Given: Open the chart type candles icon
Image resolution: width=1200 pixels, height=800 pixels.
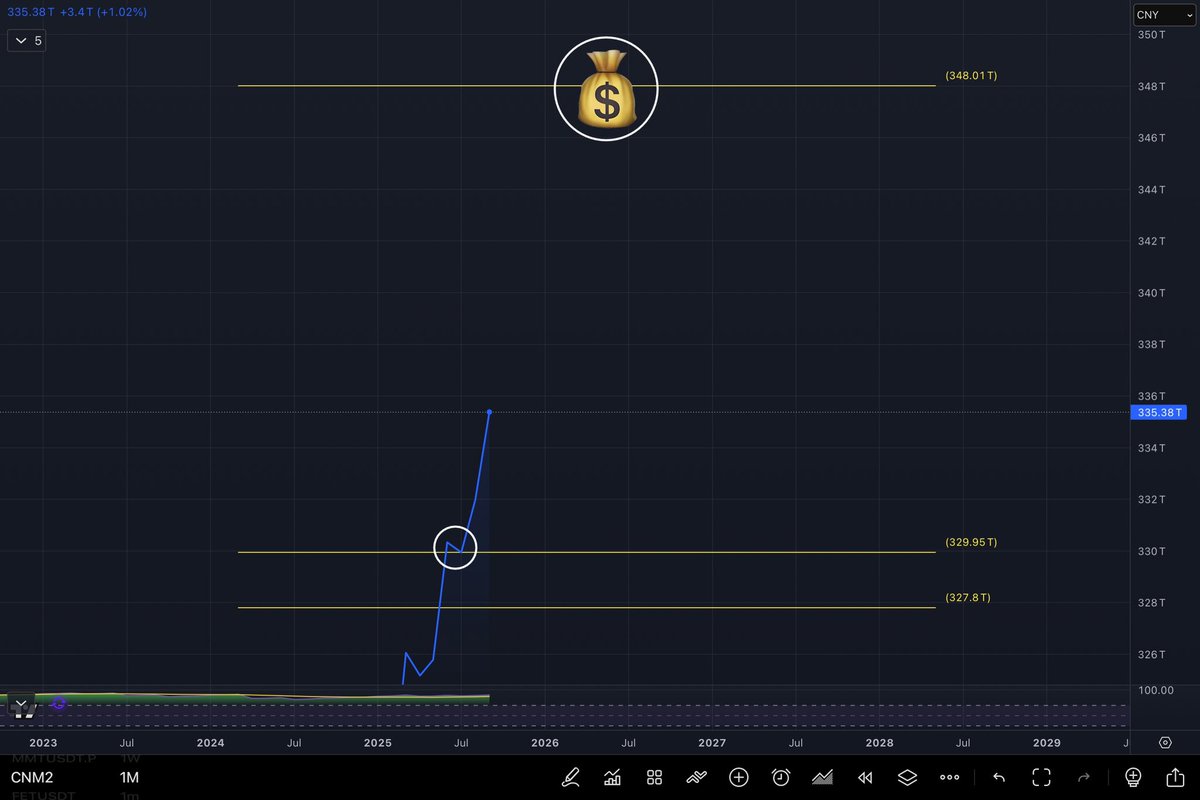Looking at the screenshot, I should (612, 777).
